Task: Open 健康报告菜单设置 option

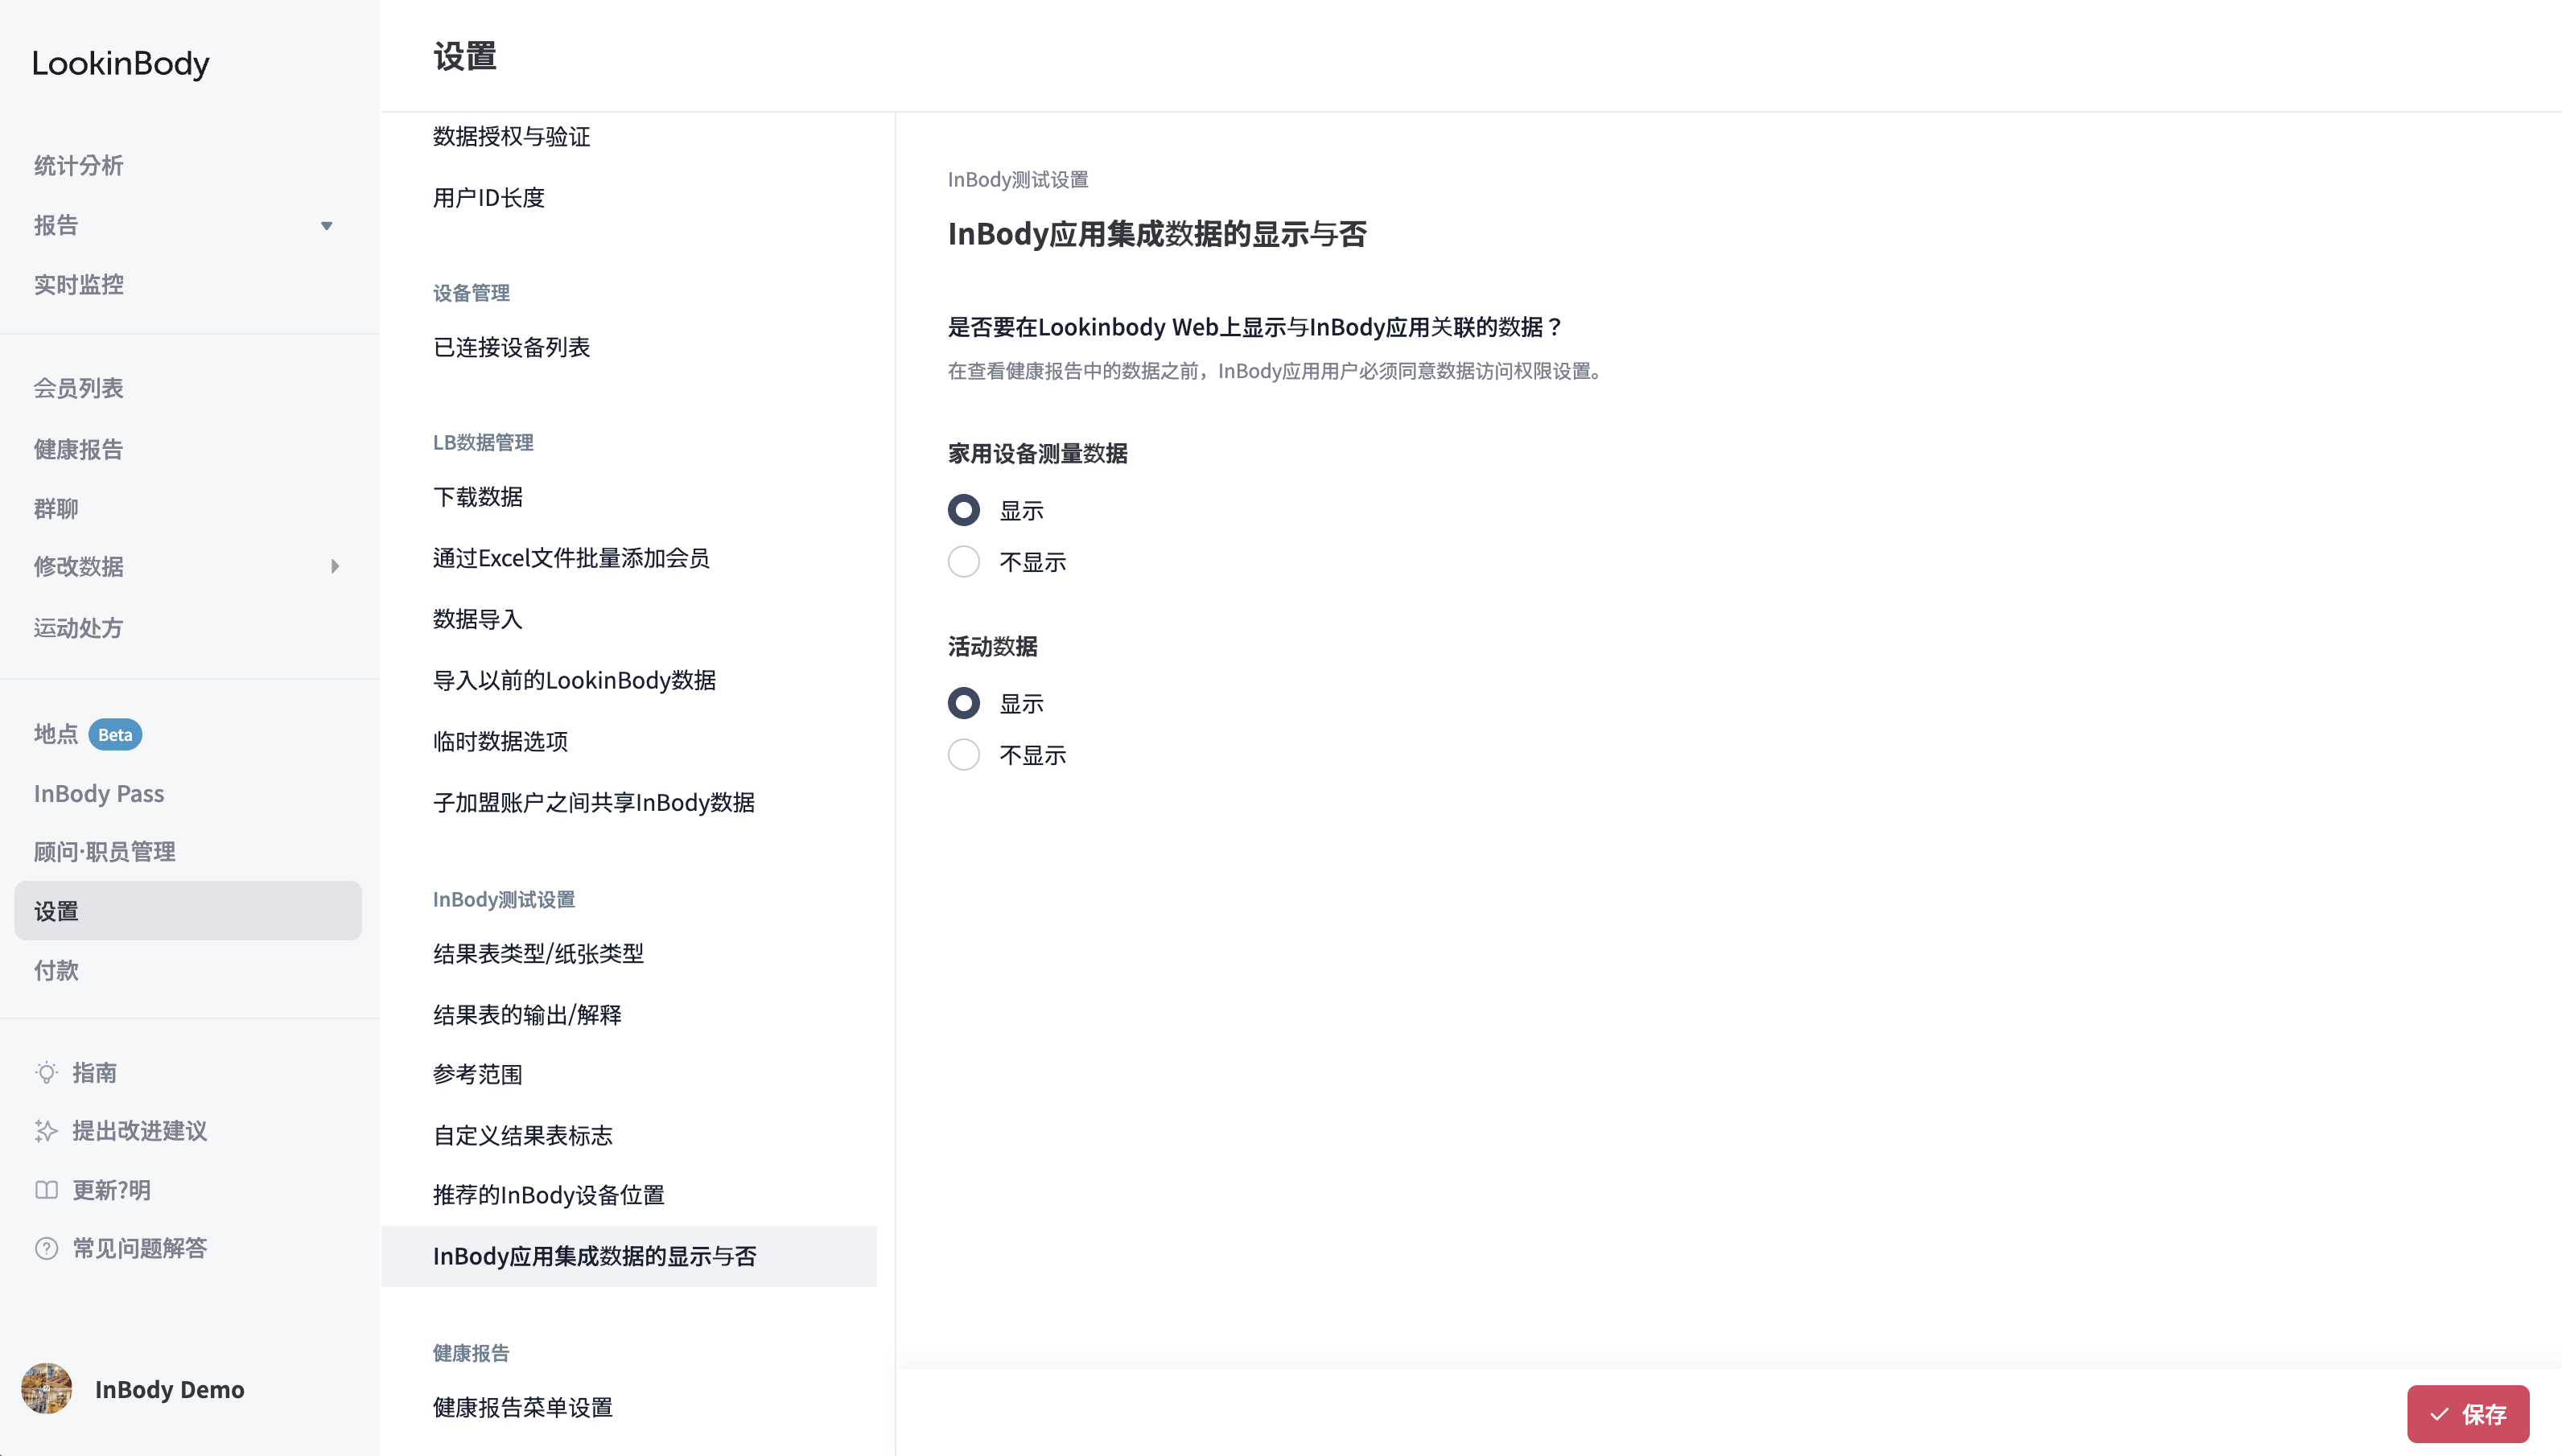Action: 523,1408
